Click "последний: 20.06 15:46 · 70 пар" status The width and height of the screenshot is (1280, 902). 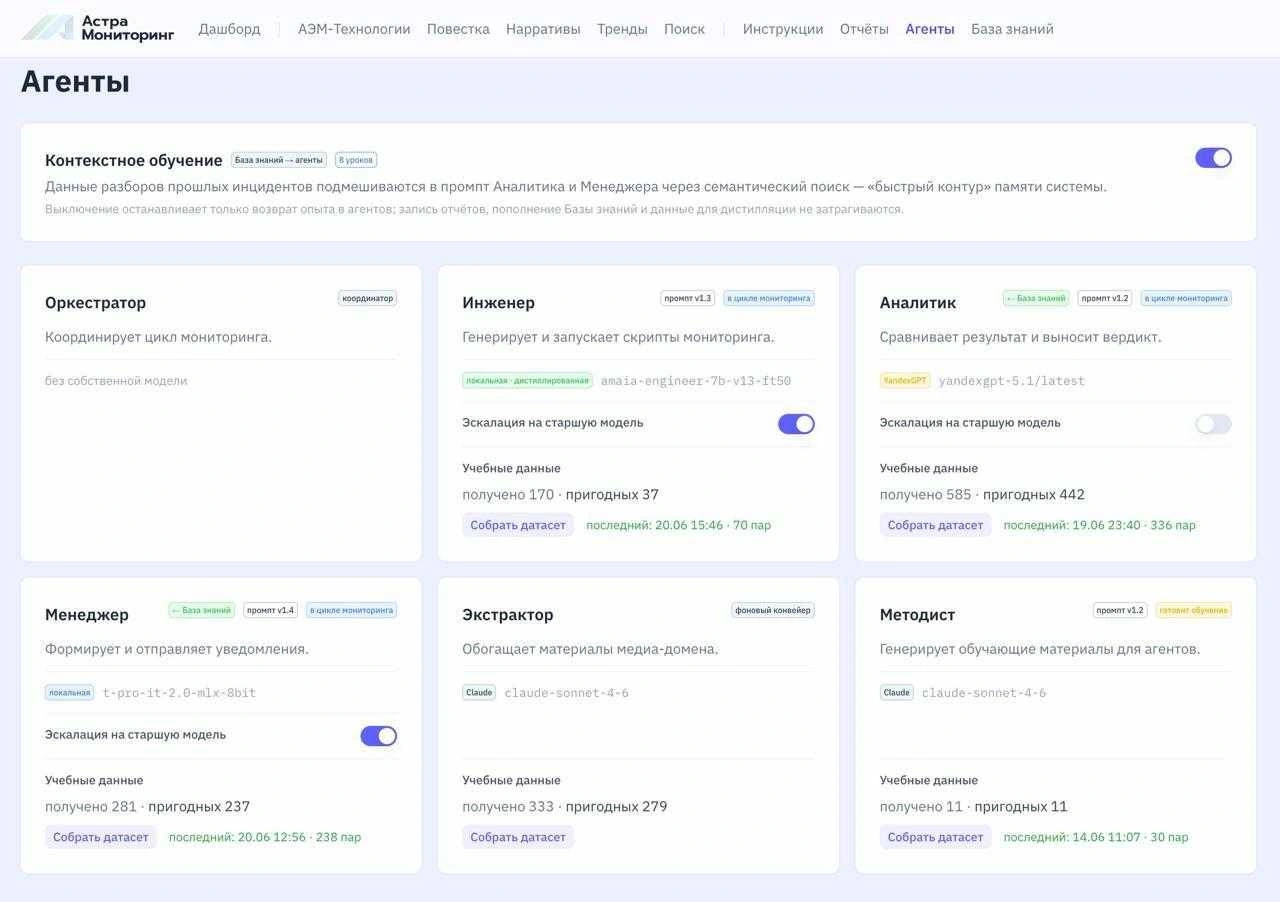point(679,525)
